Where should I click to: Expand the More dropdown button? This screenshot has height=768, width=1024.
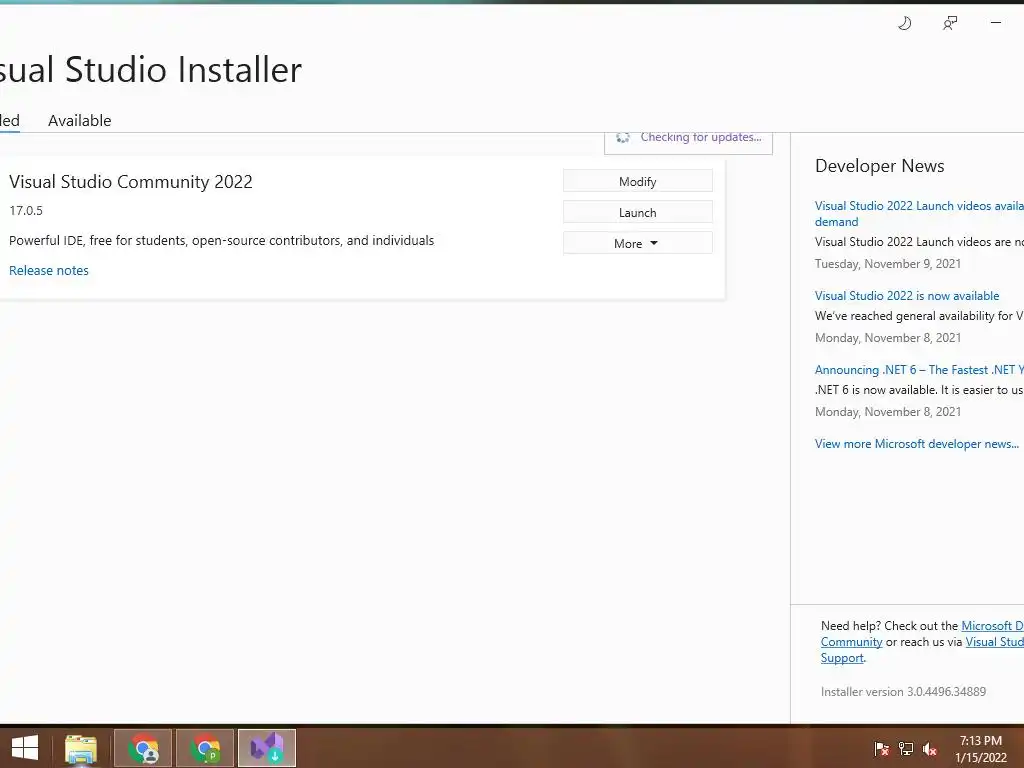637,243
